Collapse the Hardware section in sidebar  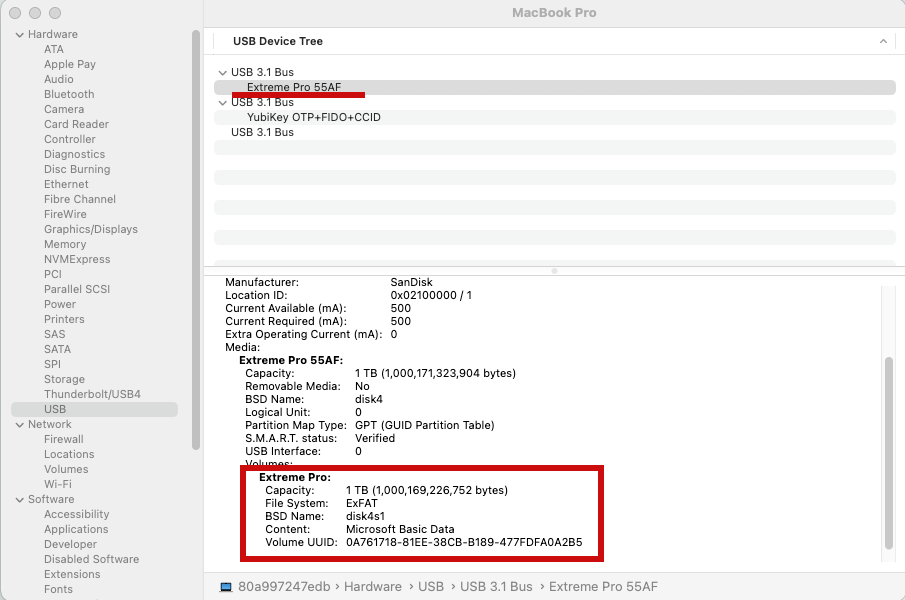[x=20, y=35]
